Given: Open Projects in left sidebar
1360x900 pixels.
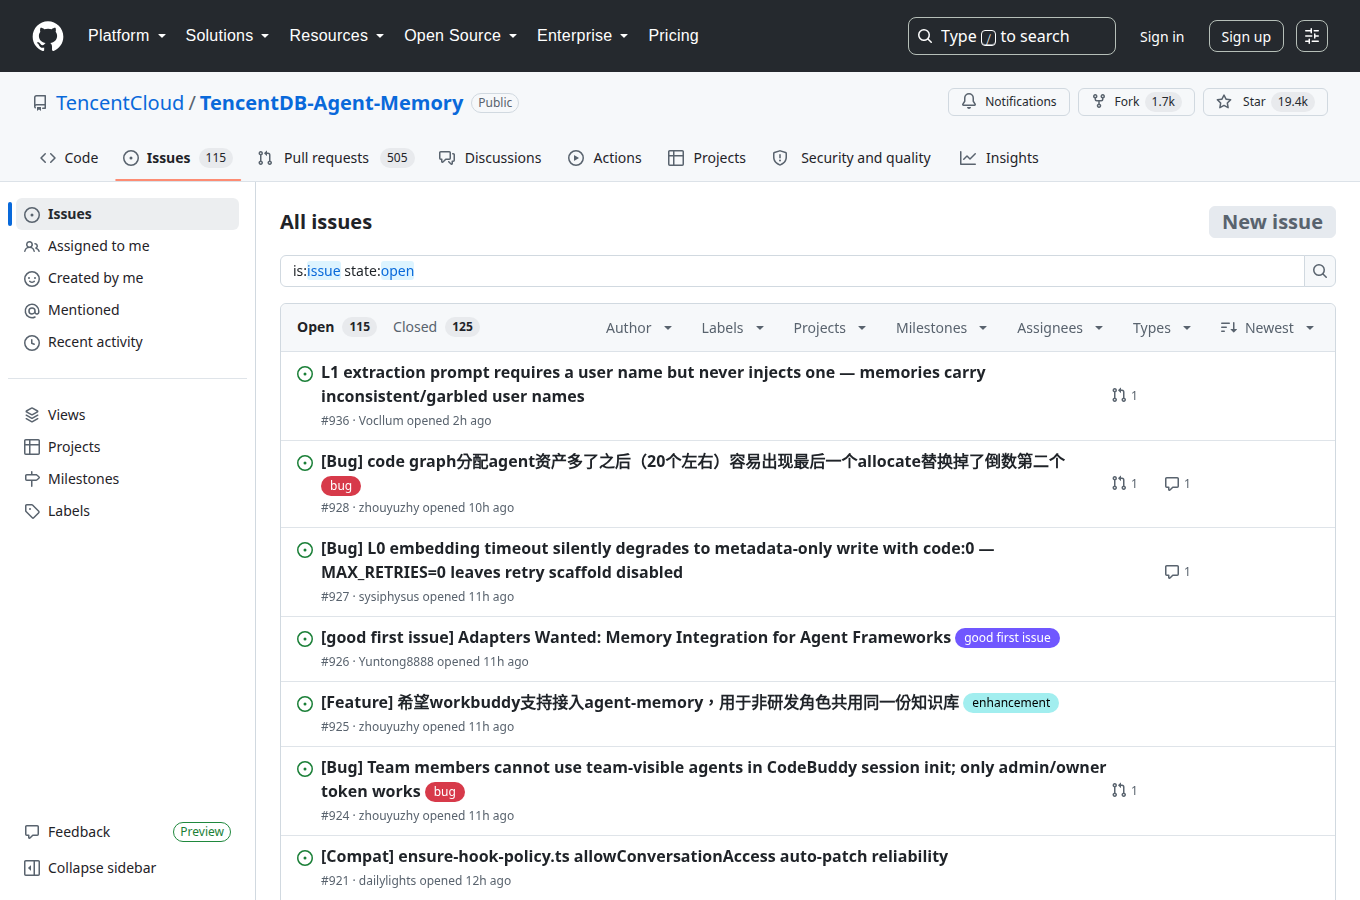Looking at the screenshot, I should point(127,447).
